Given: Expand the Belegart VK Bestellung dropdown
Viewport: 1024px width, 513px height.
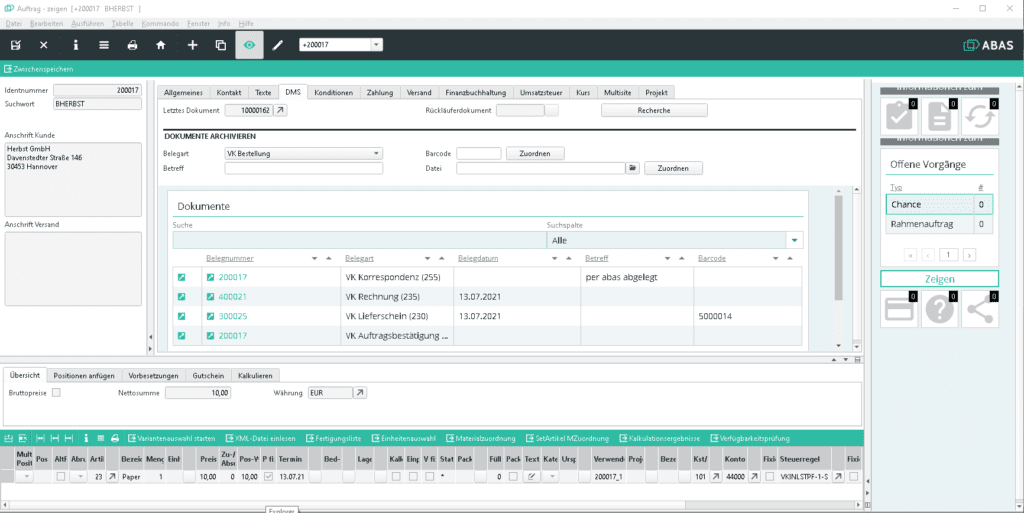Looking at the screenshot, I should tap(376, 153).
